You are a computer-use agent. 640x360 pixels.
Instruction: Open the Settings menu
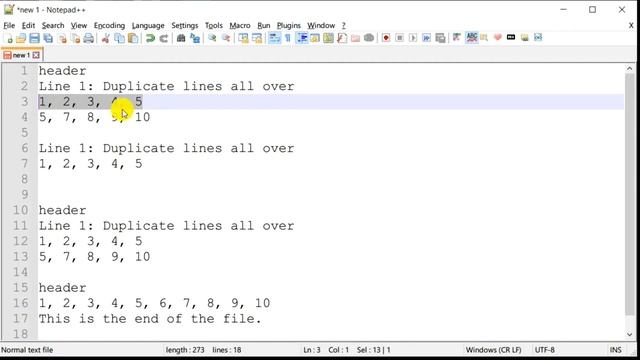pyautogui.click(x=184, y=25)
